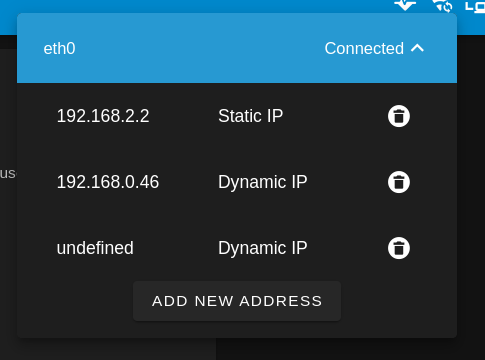The height and width of the screenshot is (360, 485).
Task: Open the health monitor heartbeat icon
Action: point(405,5)
